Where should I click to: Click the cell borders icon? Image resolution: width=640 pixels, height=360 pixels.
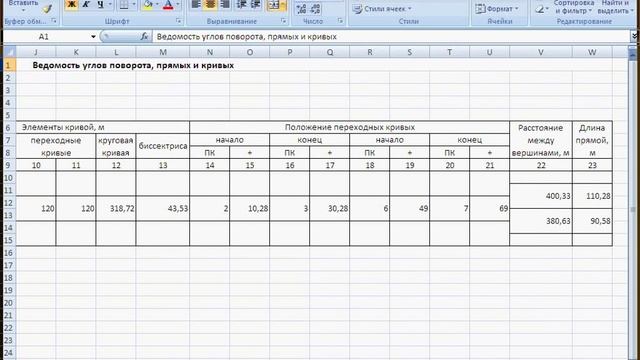click(124, 4)
